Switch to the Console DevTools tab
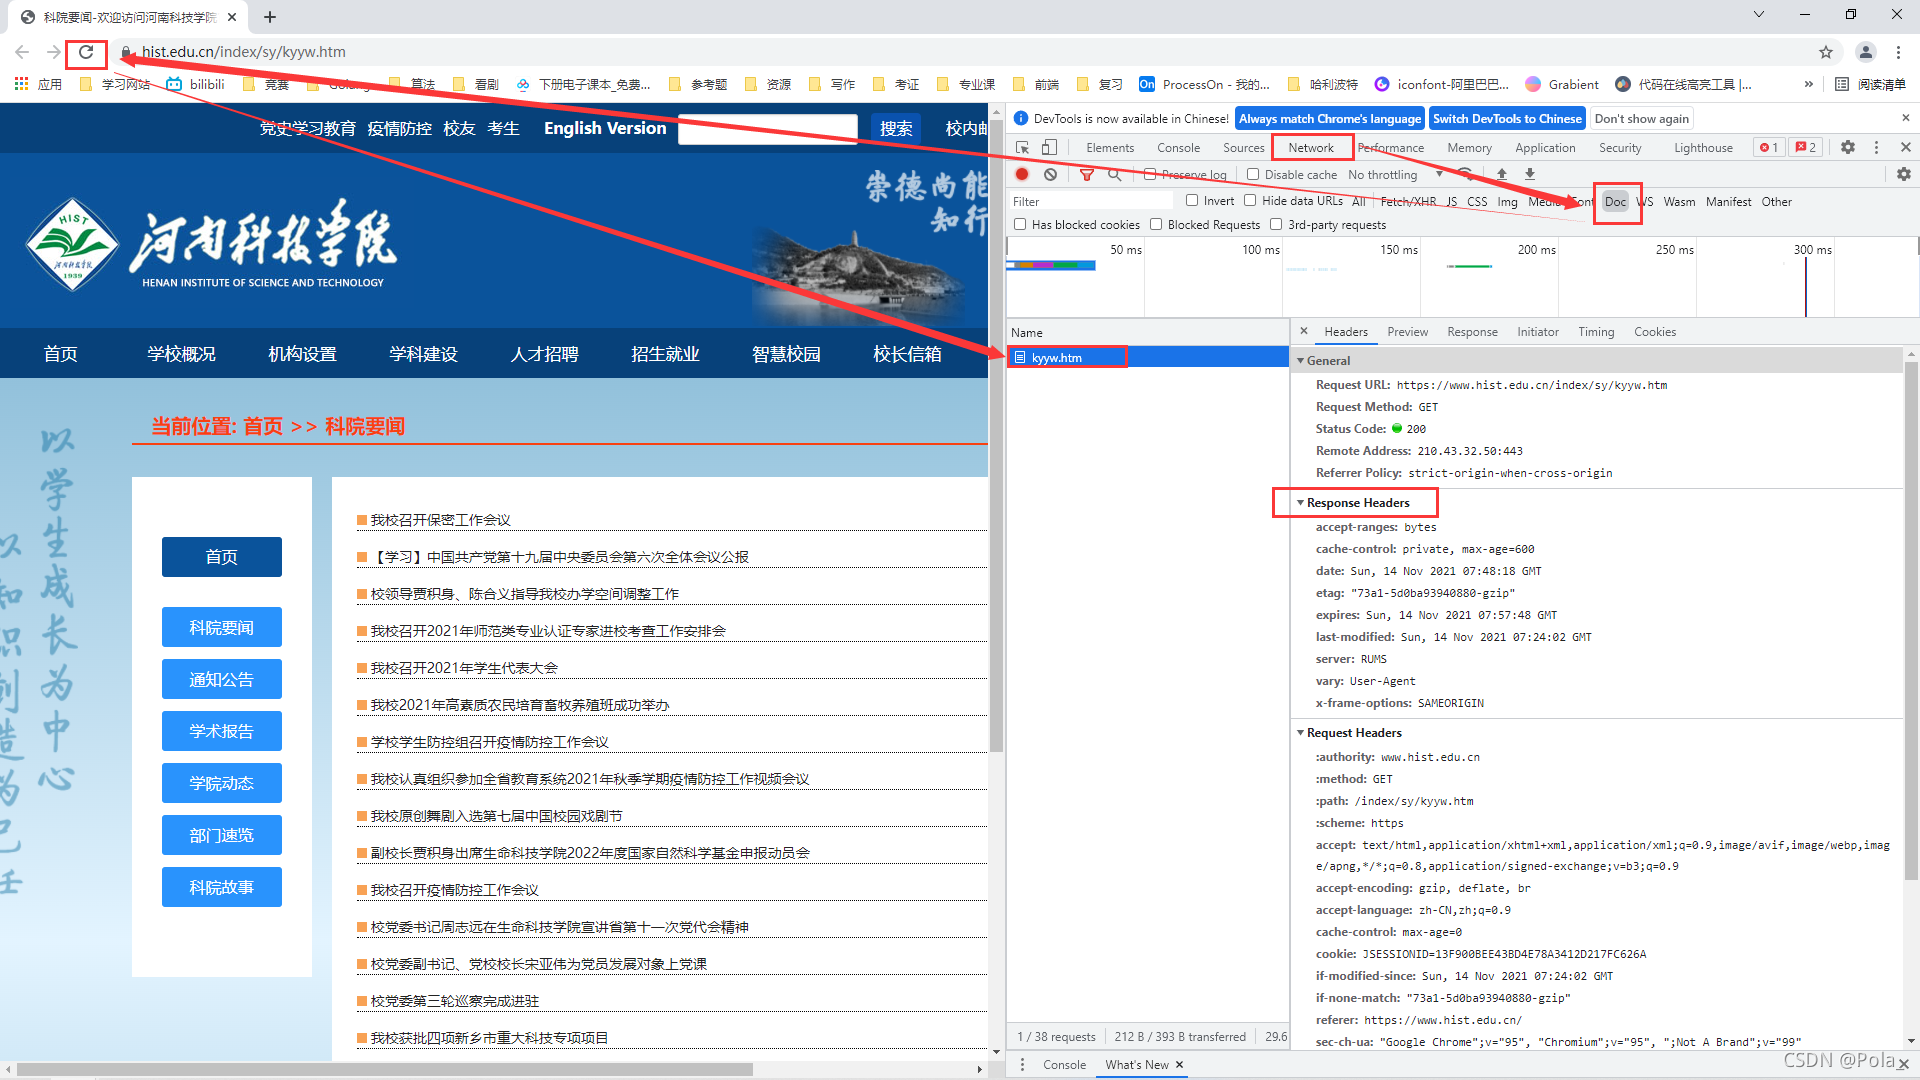 tap(1178, 147)
